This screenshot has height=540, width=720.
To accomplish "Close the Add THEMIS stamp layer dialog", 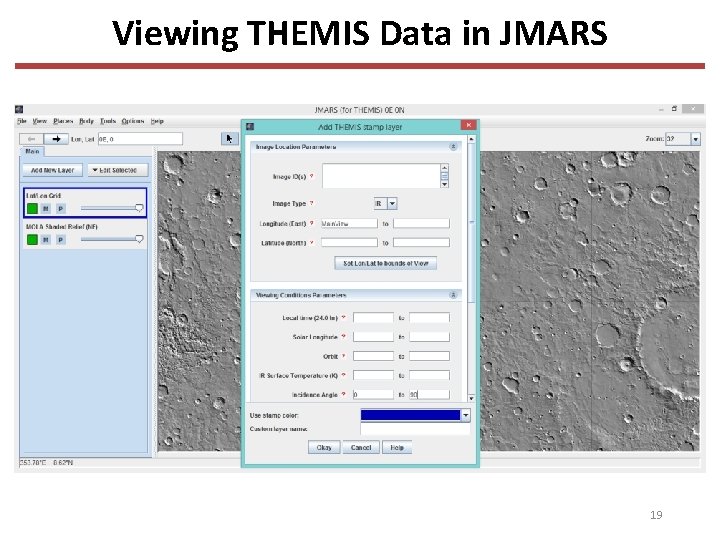I will tap(468, 125).
